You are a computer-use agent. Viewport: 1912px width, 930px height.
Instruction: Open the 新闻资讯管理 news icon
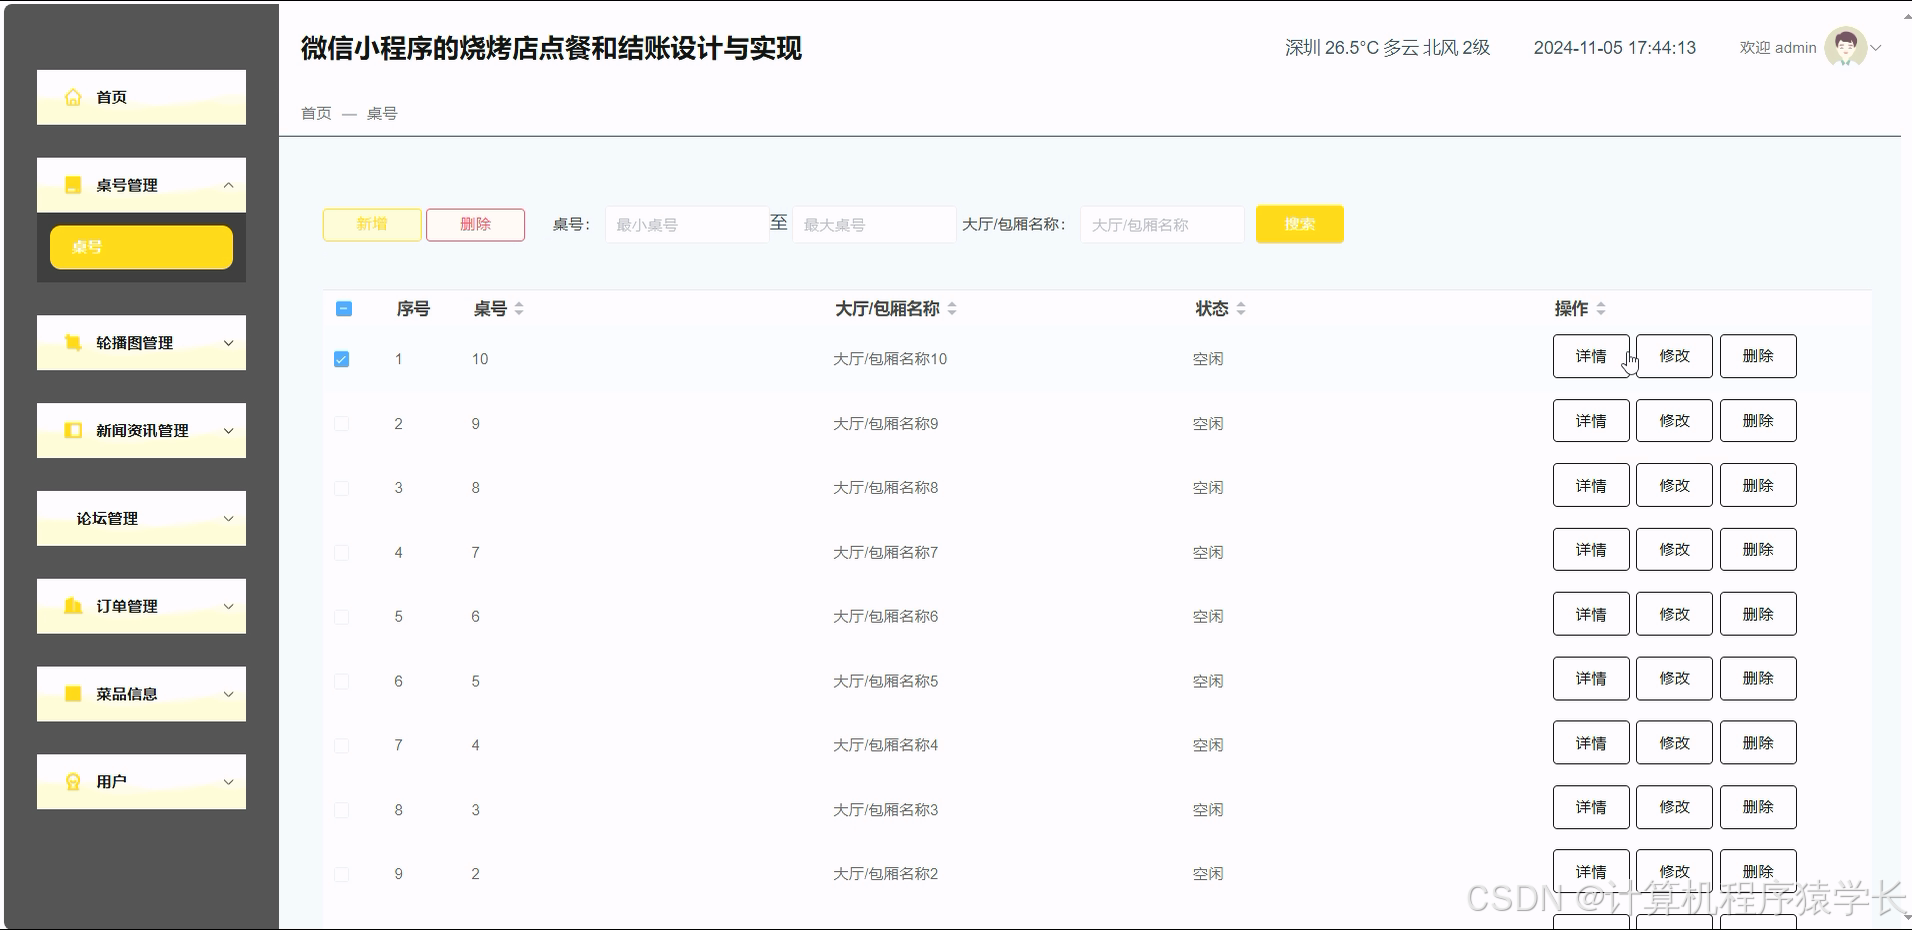71,430
